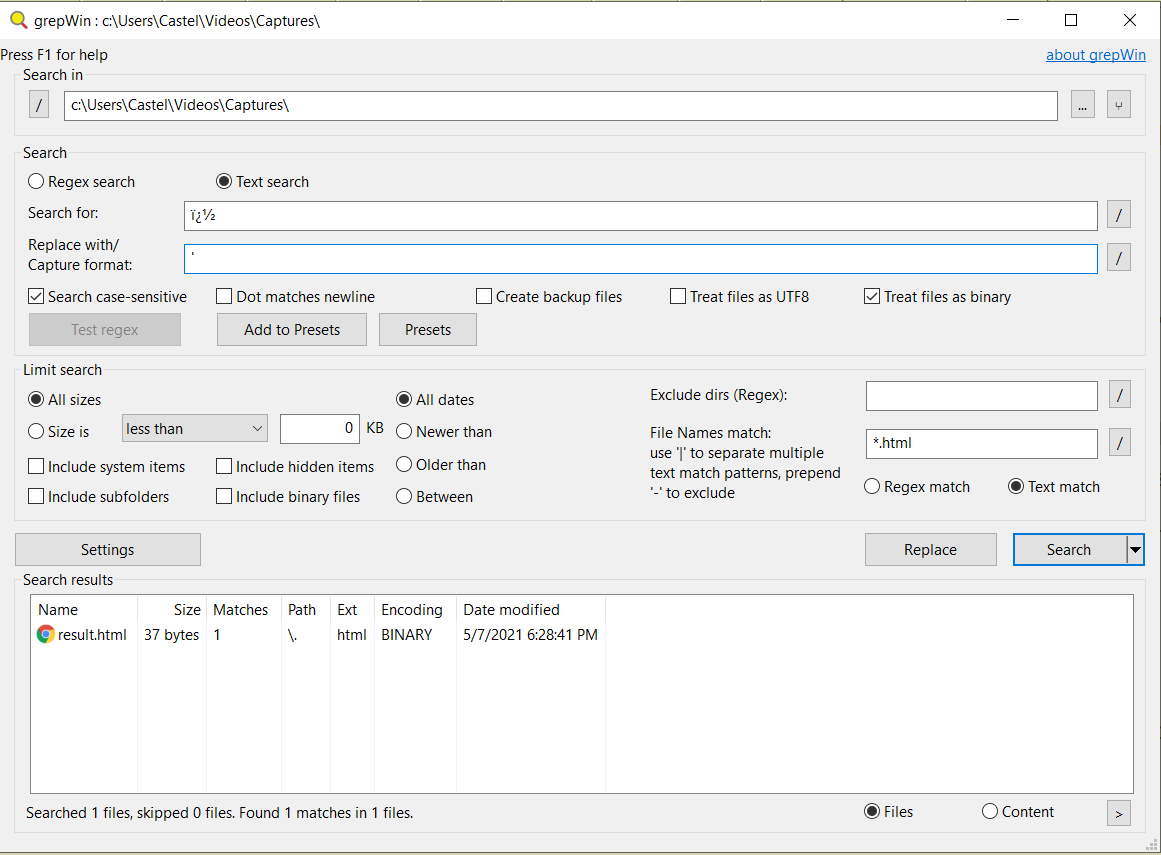This screenshot has height=855, width=1161.
Task: Start the Search button
Action: pyautogui.click(x=1069, y=549)
